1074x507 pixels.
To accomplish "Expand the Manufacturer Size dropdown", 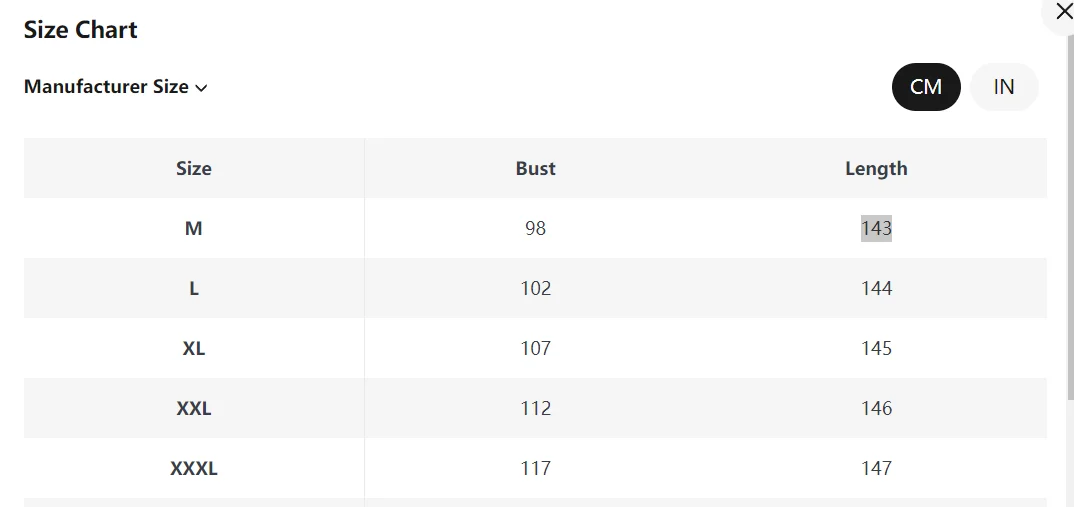I will pyautogui.click(x=116, y=87).
